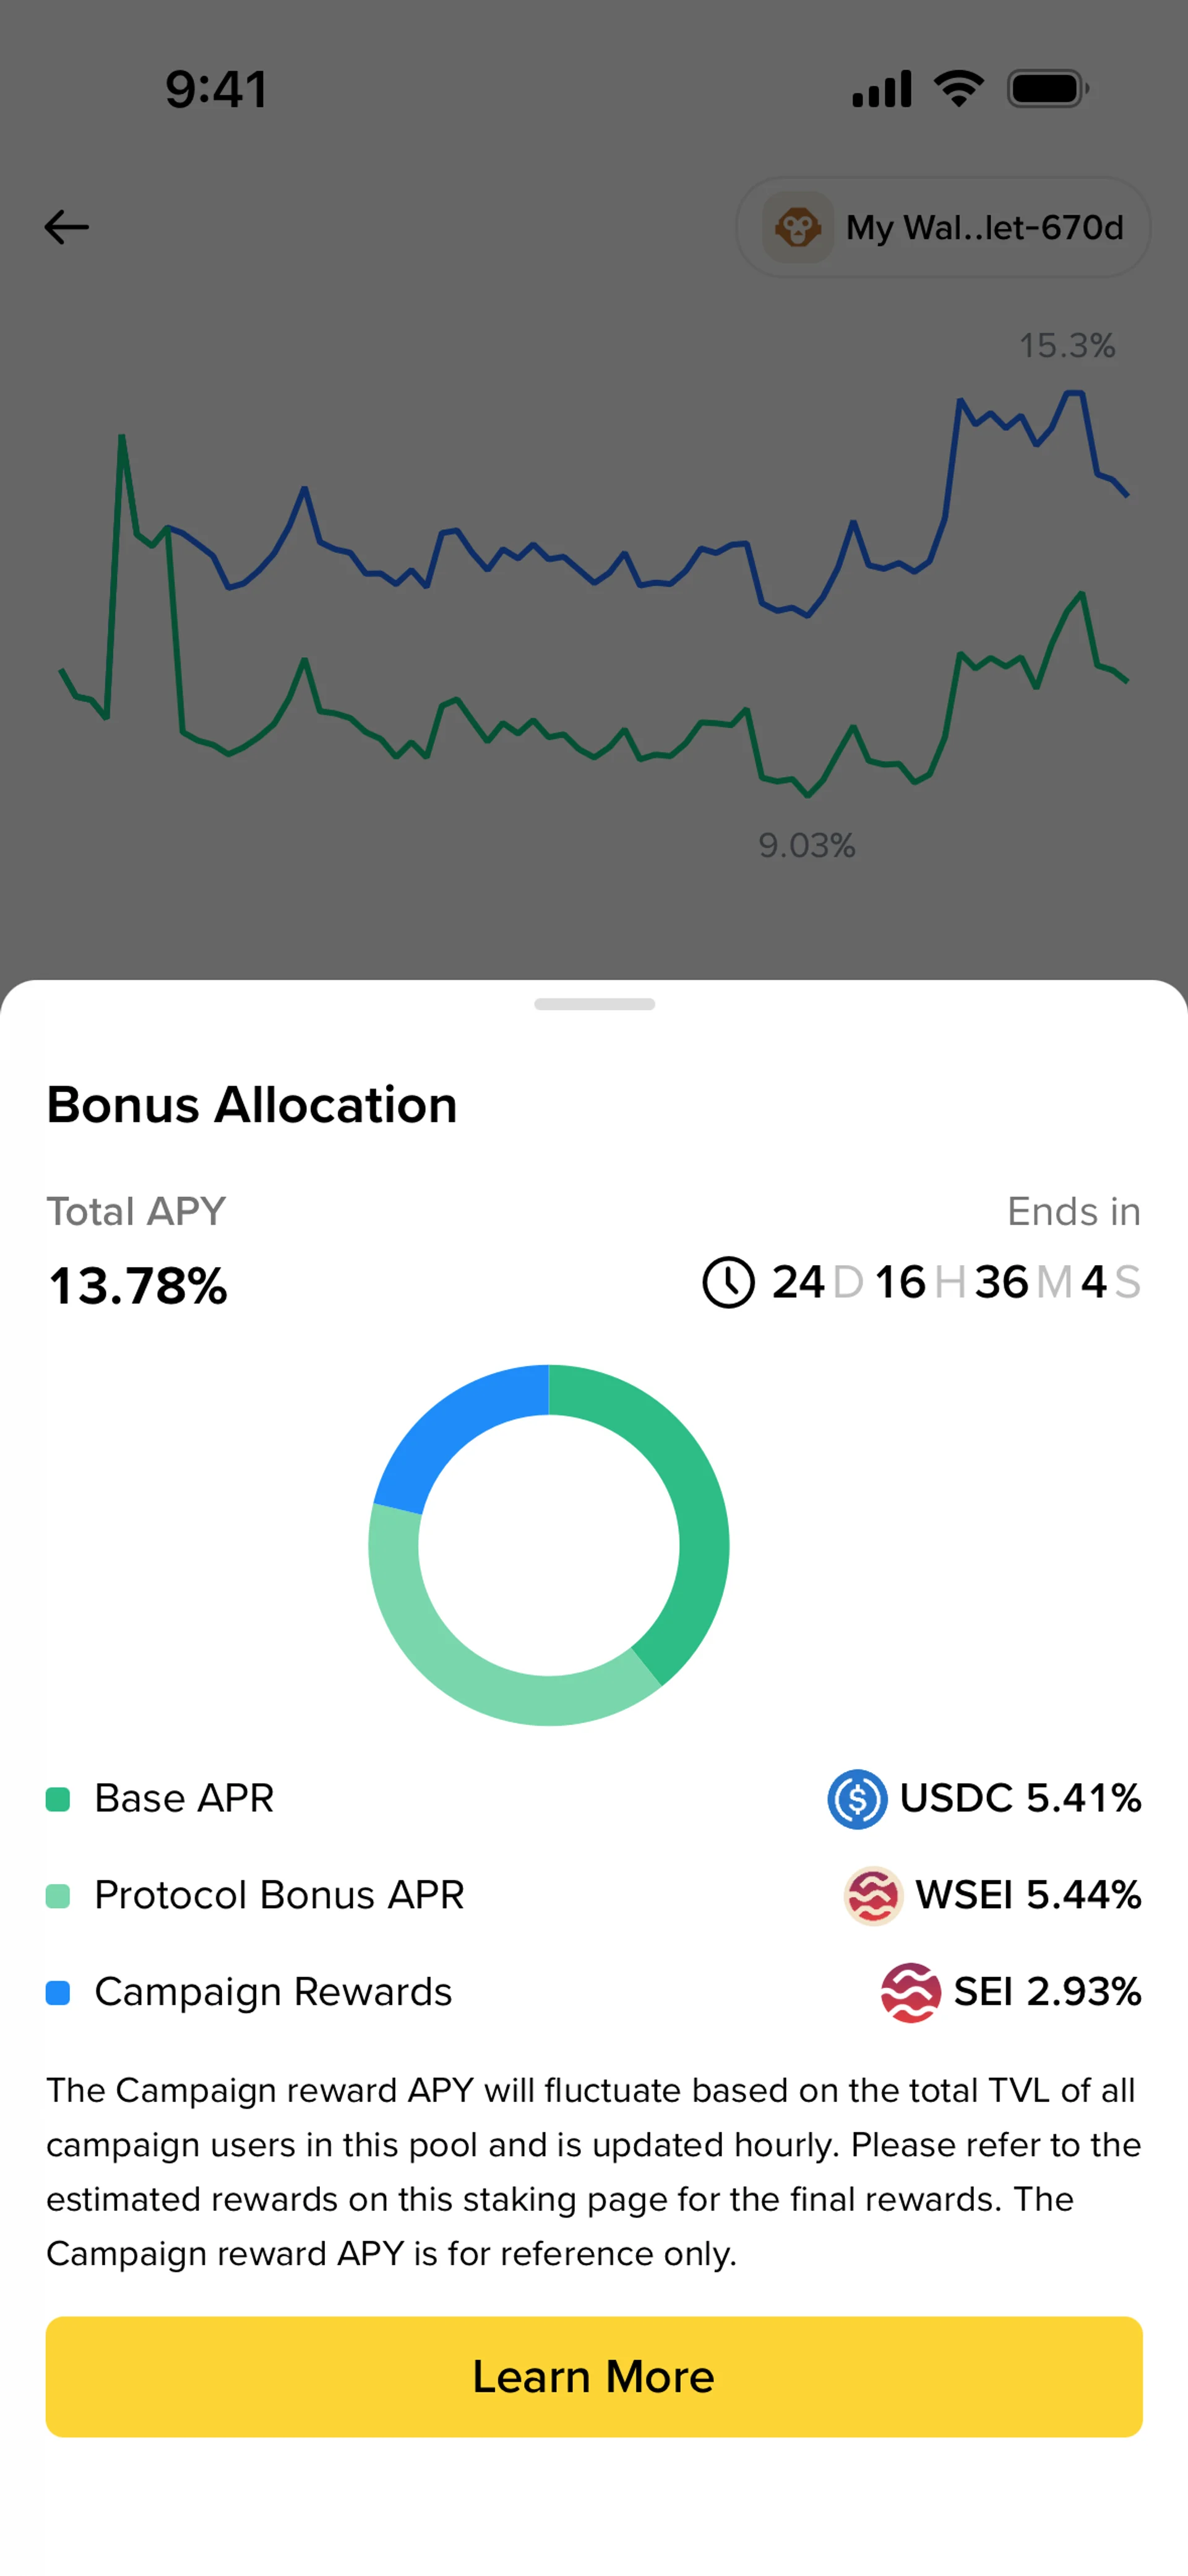Open the monkey wallet avatar icon
The image size is (1188, 2576).
pyautogui.click(x=797, y=227)
